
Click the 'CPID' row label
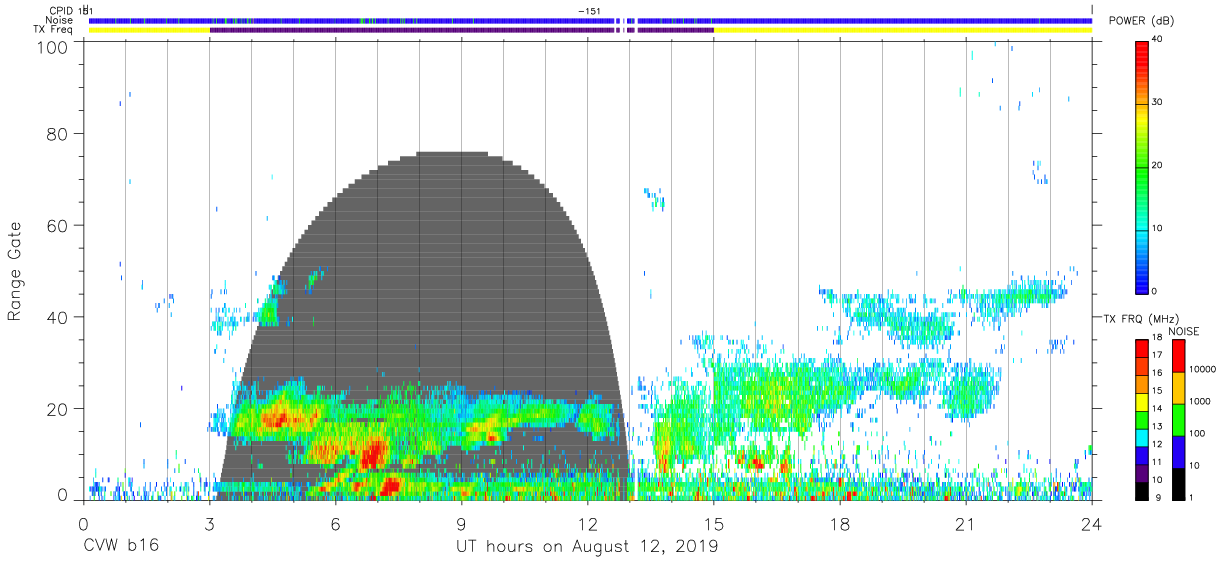[62, 10]
